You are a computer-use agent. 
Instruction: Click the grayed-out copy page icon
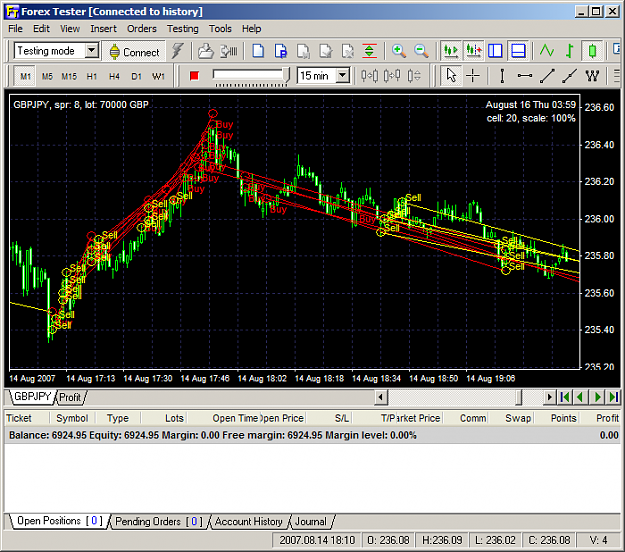(x=303, y=51)
